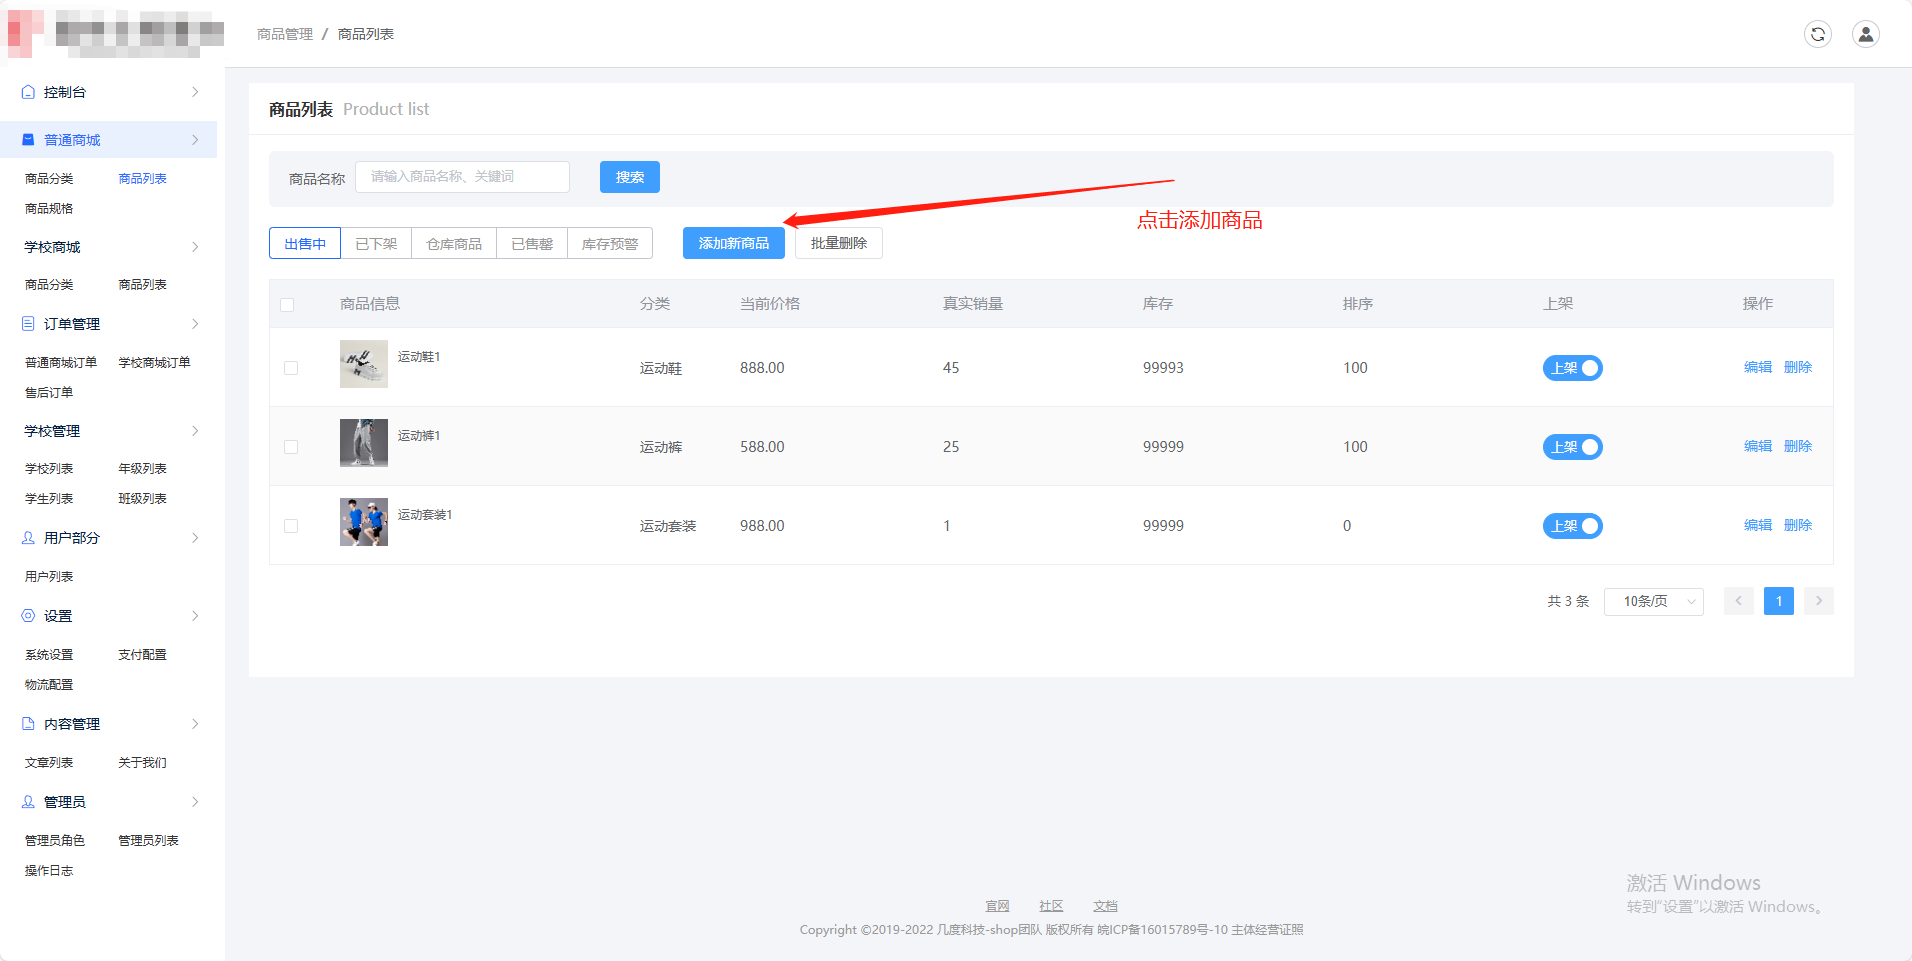Click the 管理员 user icon
The width and height of the screenshot is (1912, 961).
[28, 802]
